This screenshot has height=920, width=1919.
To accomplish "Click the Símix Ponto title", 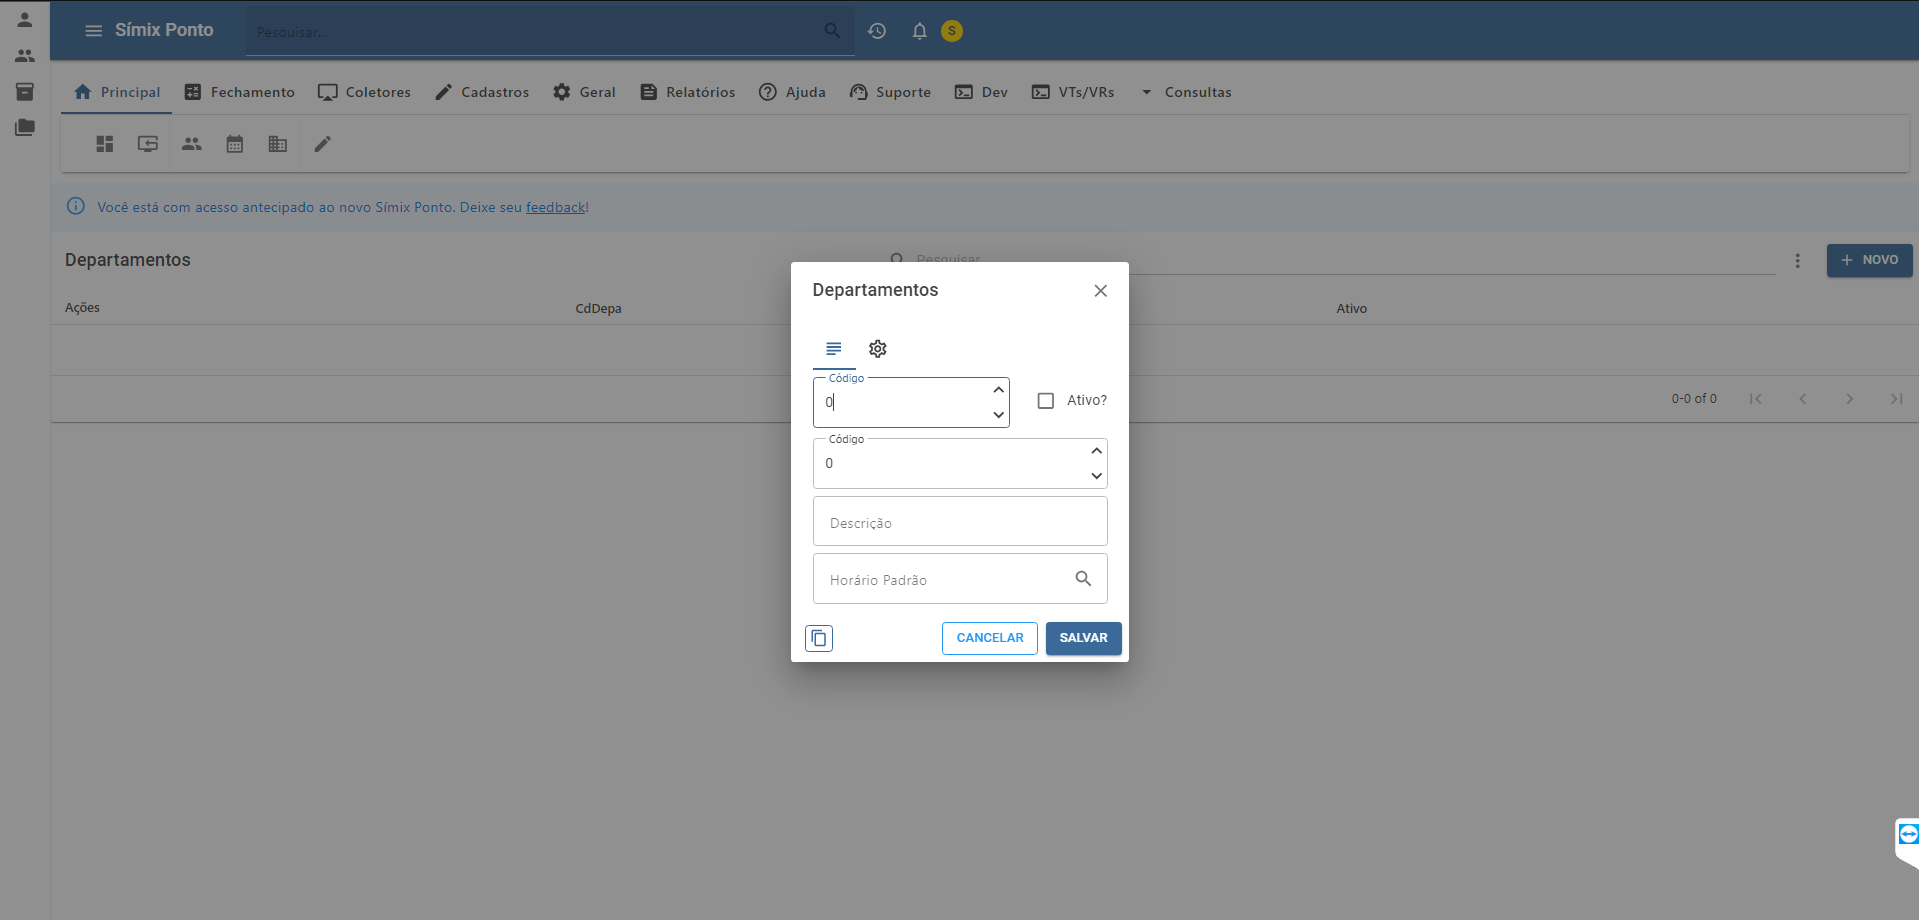I will [164, 30].
